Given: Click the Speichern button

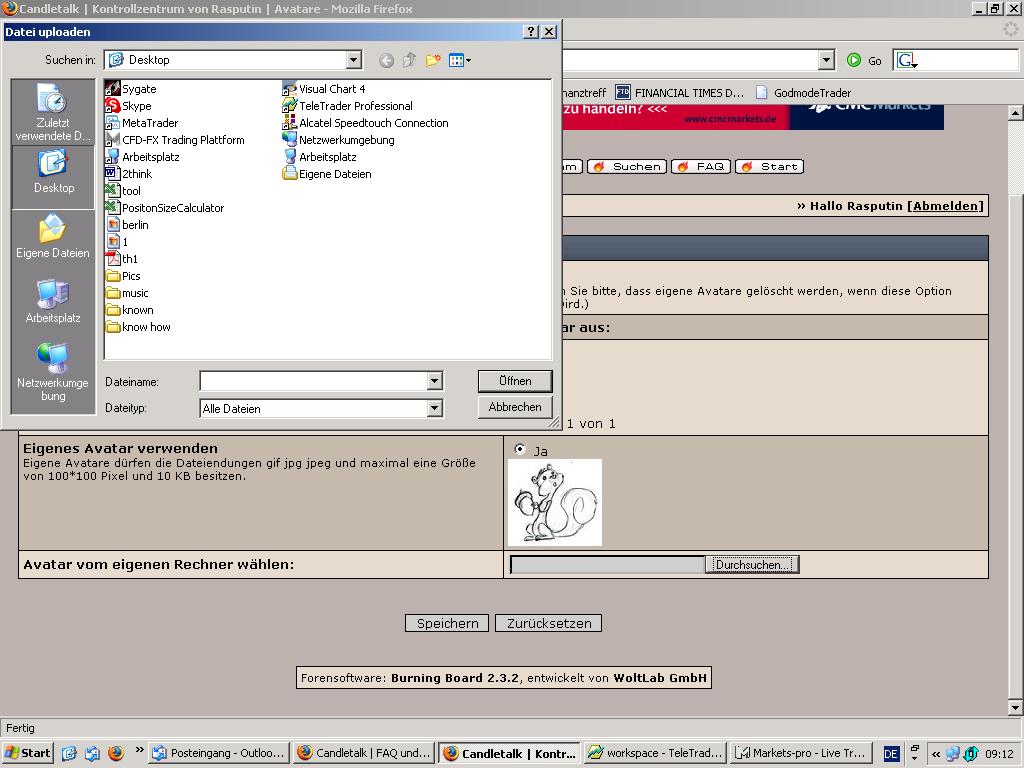Looking at the screenshot, I should click(447, 623).
